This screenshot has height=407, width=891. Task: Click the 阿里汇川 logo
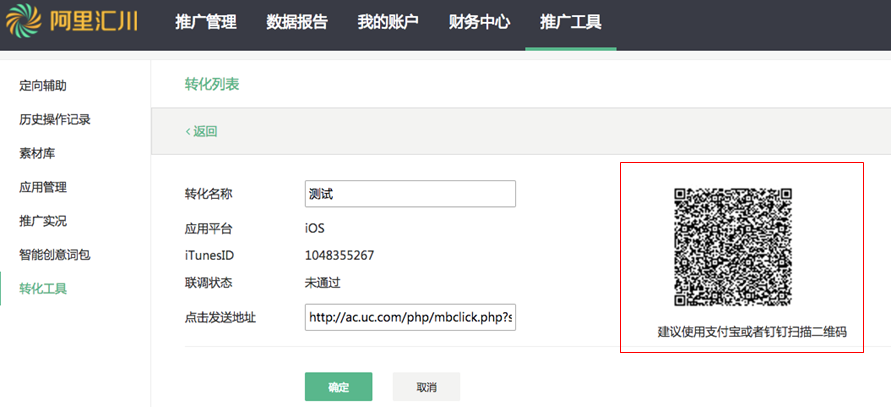tap(72, 20)
